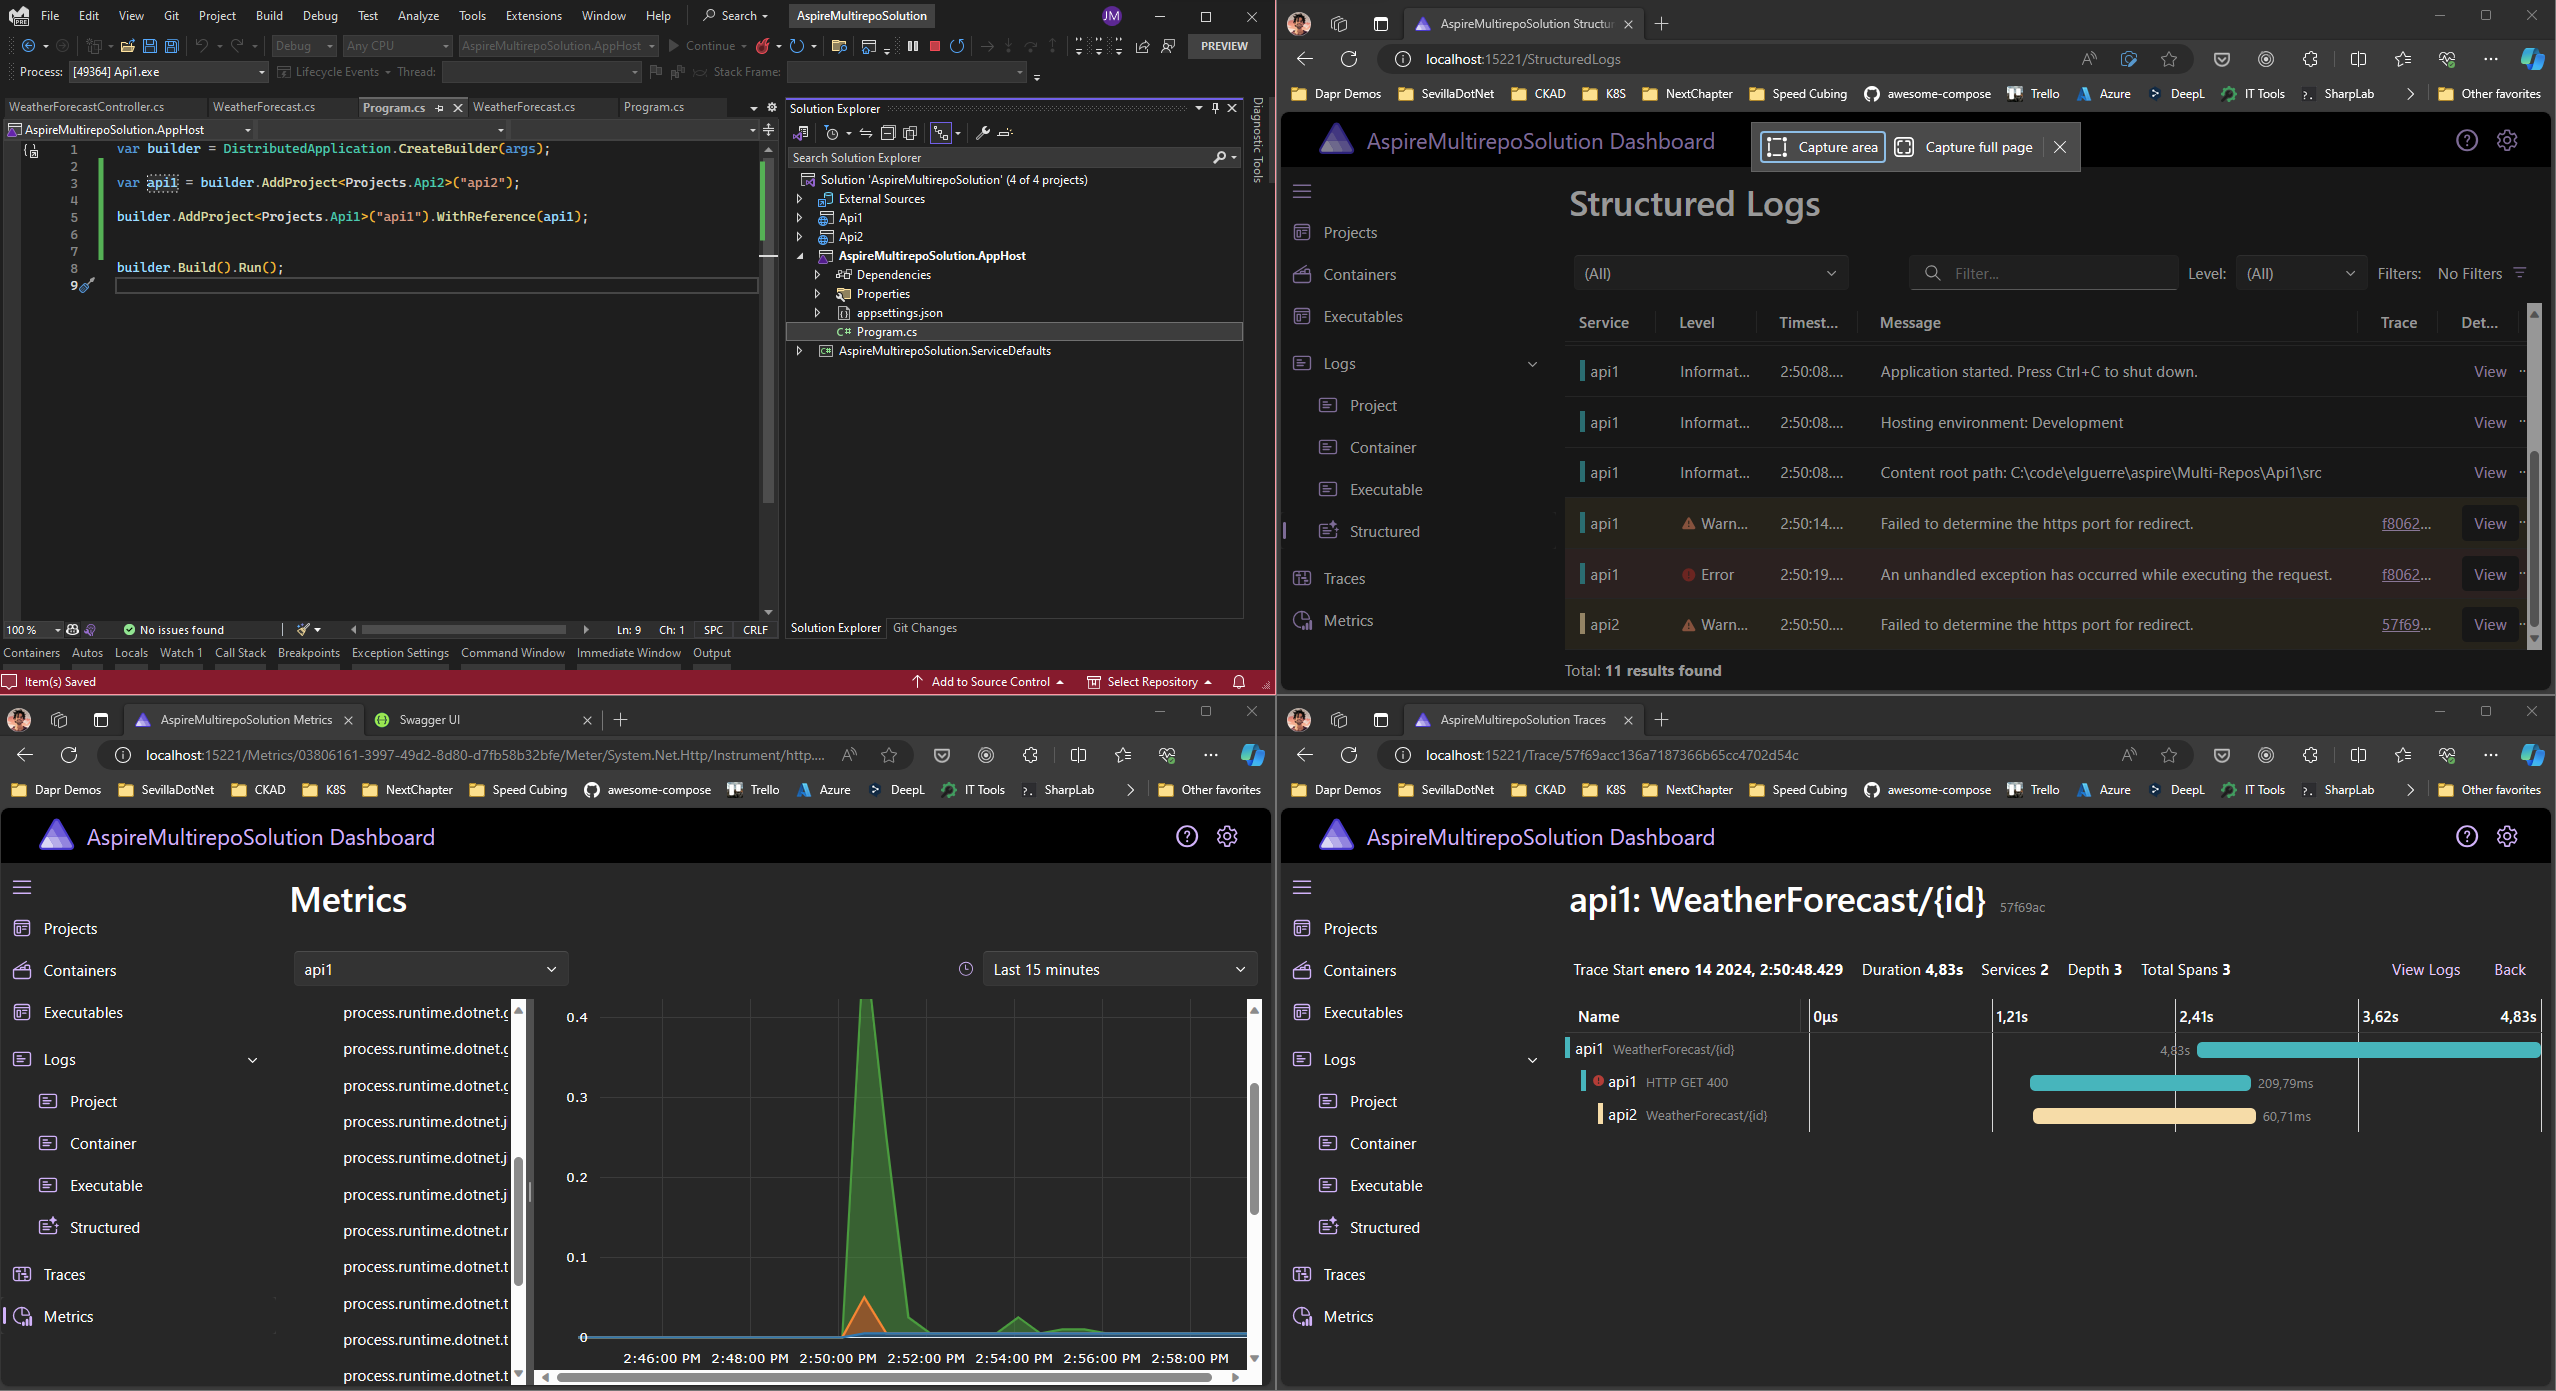Click hamburger navigation icon in Traces dashboard

click(1301, 887)
